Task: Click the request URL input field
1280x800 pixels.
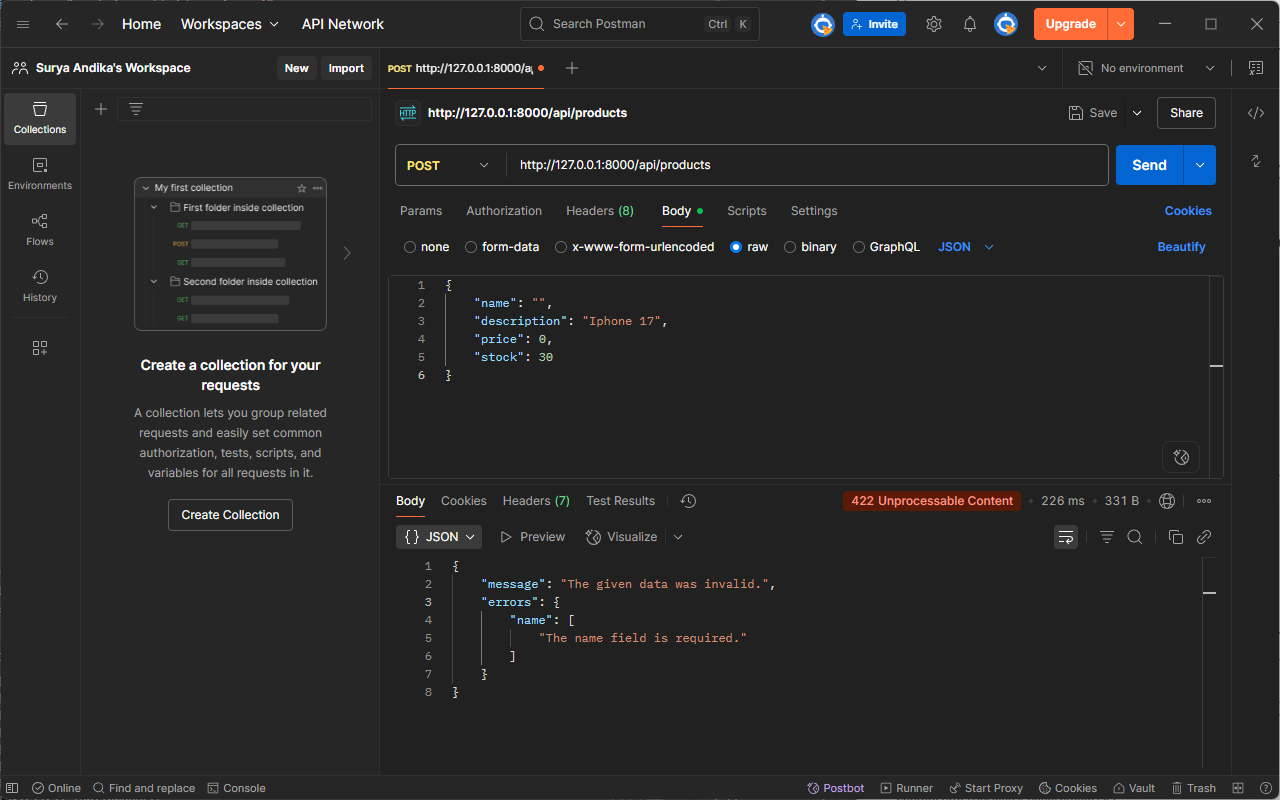Action: coord(806,165)
